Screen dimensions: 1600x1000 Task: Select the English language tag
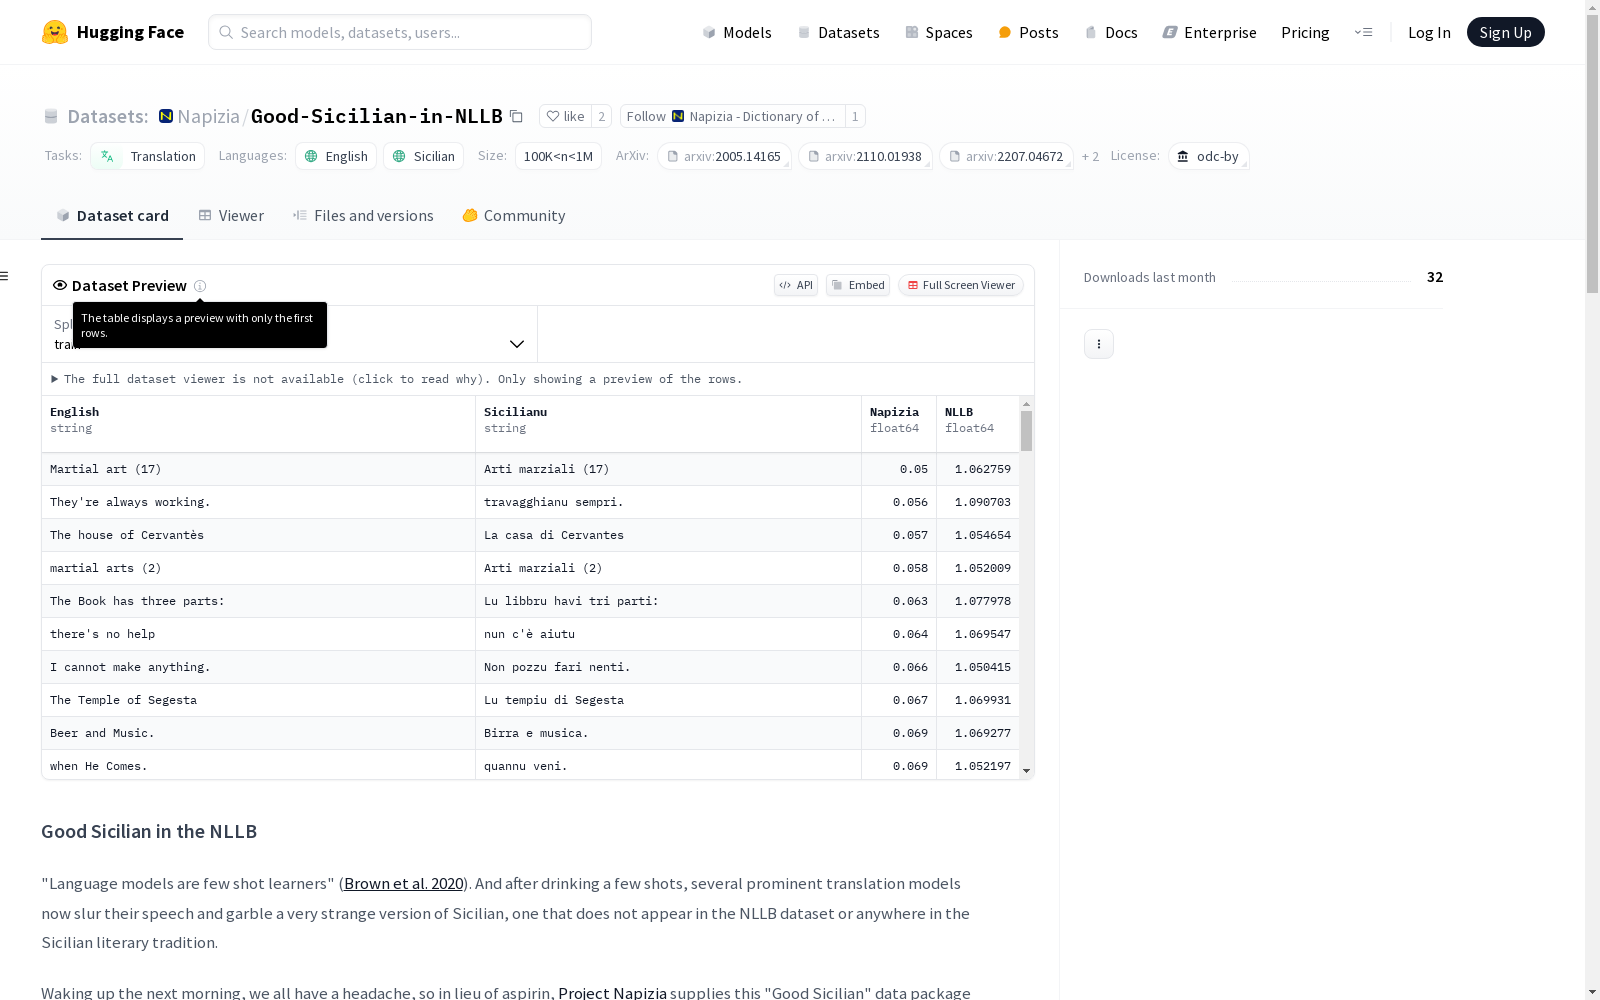(x=336, y=156)
